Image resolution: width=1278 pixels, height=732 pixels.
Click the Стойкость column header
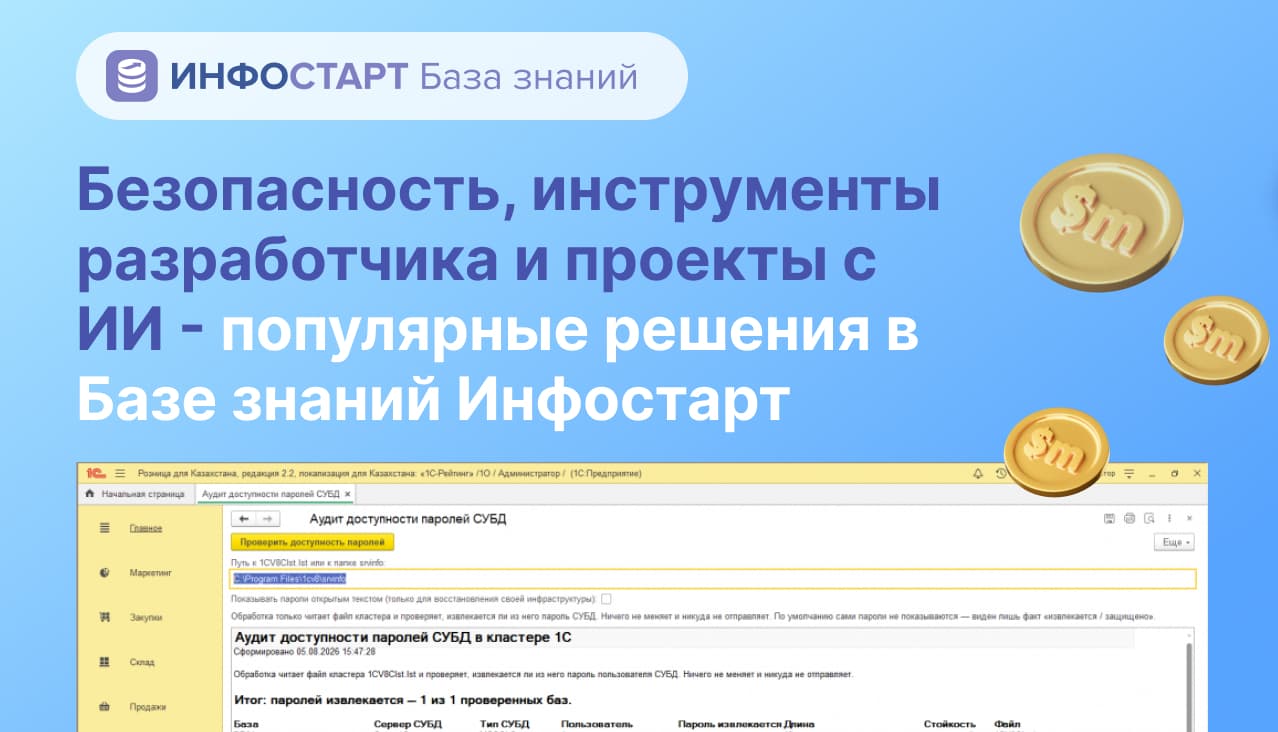tap(949, 724)
